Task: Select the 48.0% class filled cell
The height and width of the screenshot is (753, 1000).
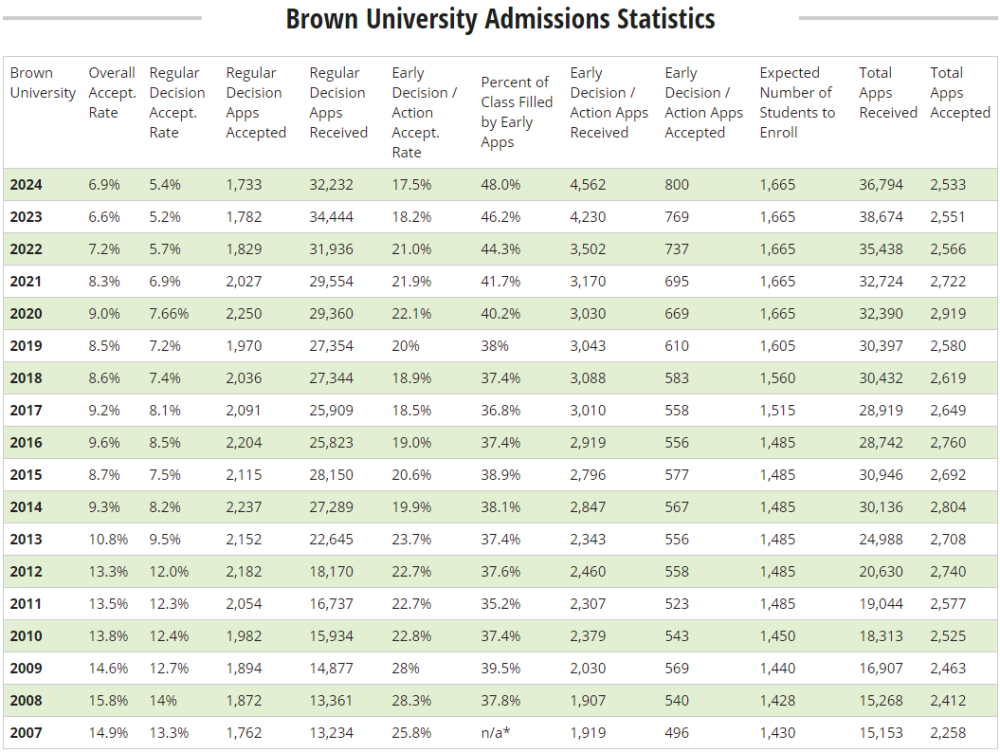Action: (x=500, y=185)
